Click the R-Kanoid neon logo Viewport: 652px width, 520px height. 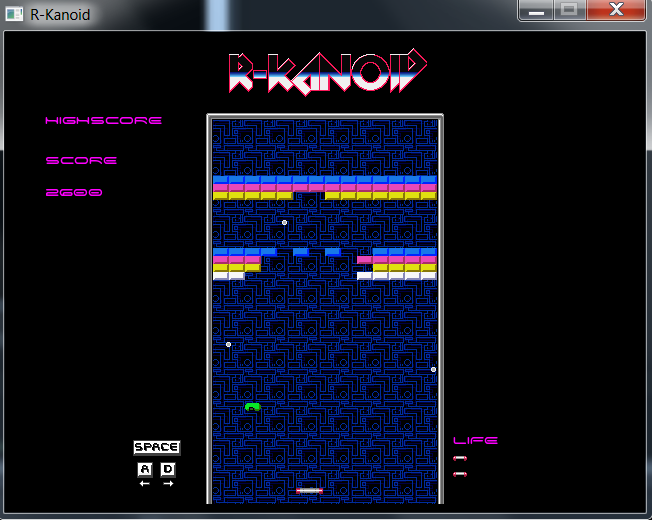click(x=327, y=72)
